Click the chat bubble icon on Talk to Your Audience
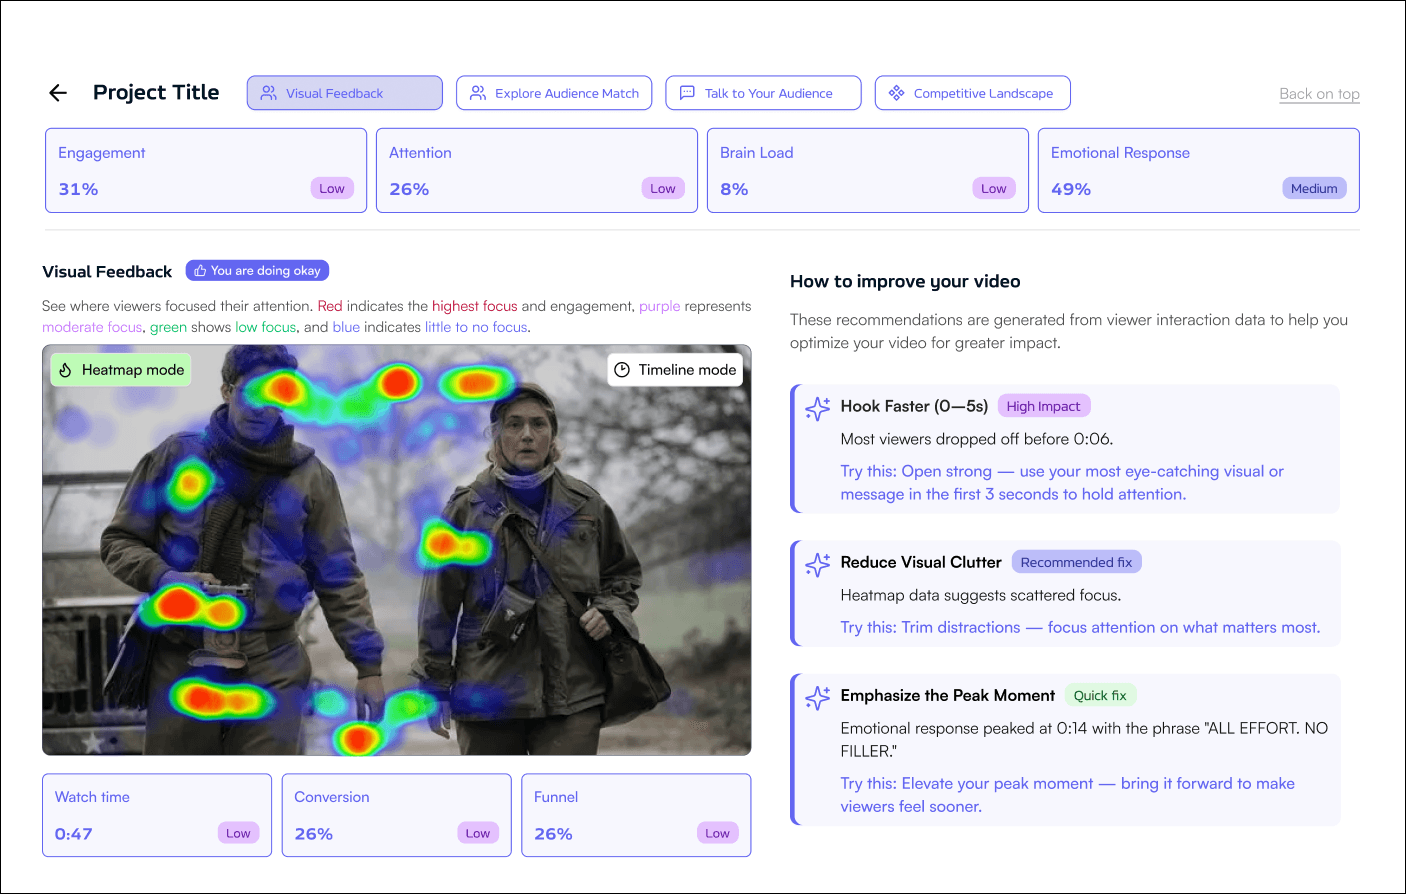The width and height of the screenshot is (1406, 894). pyautogui.click(x=687, y=93)
